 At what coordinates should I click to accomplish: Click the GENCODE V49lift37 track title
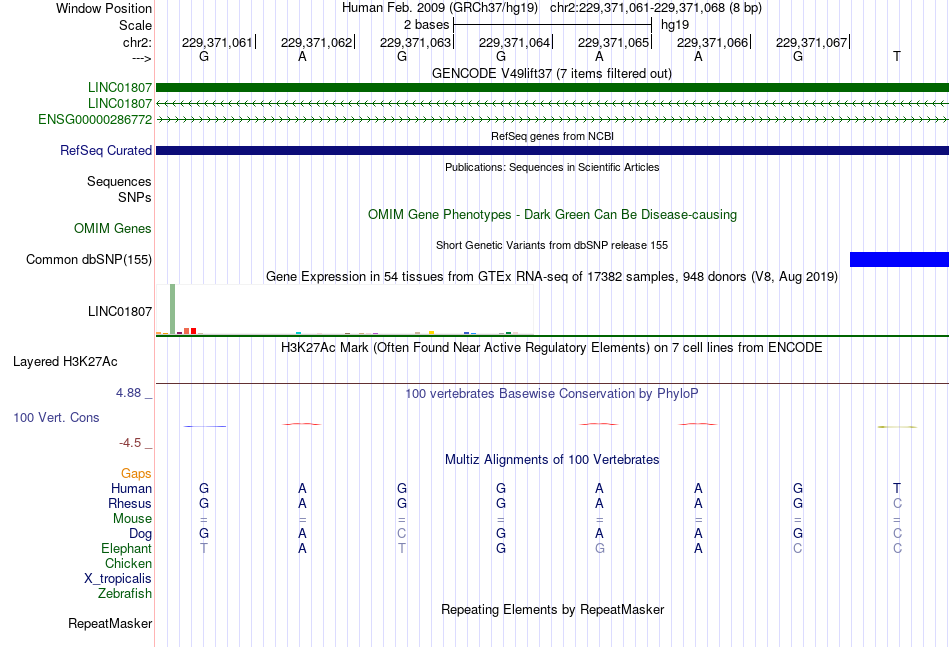click(x=552, y=73)
